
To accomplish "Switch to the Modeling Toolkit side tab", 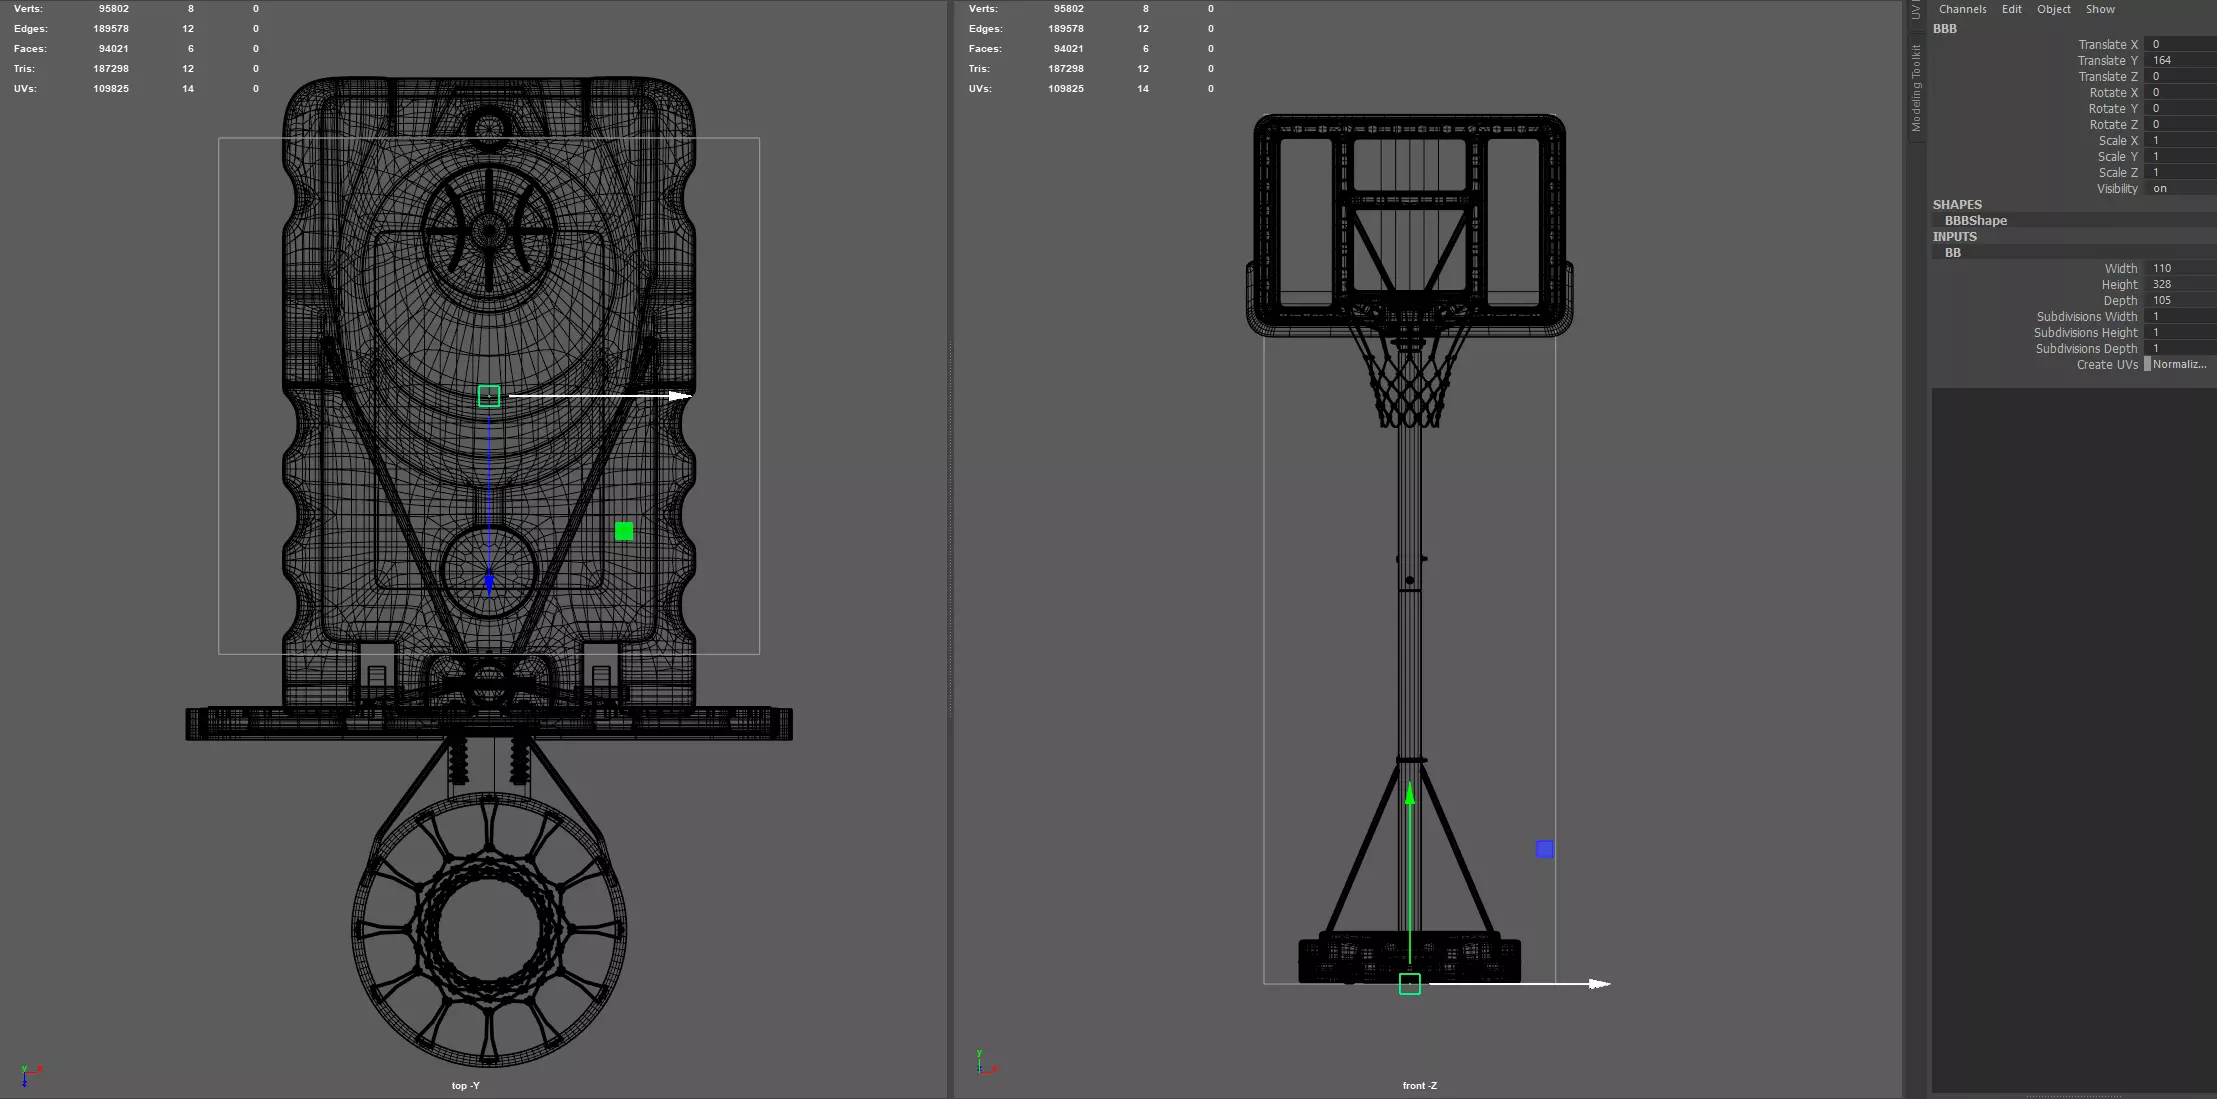I will coord(1916,88).
